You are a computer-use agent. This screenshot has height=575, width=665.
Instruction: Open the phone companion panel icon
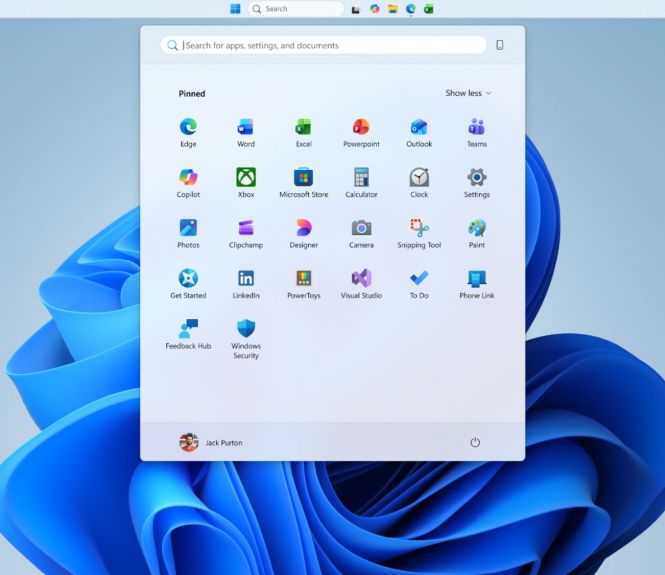500,45
